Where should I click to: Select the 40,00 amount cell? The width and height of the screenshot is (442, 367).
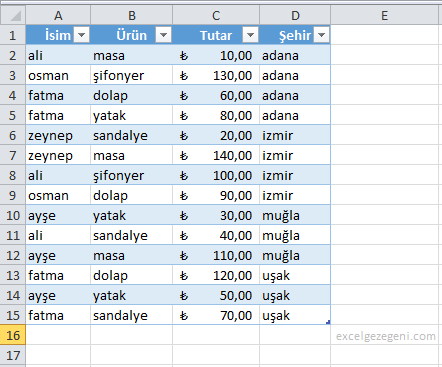tap(216, 235)
